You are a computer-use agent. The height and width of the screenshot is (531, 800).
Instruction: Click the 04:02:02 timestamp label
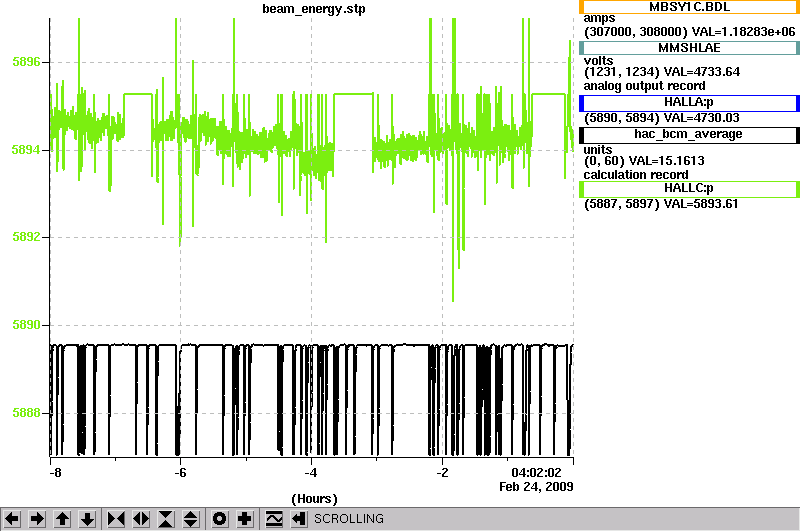pos(536,473)
